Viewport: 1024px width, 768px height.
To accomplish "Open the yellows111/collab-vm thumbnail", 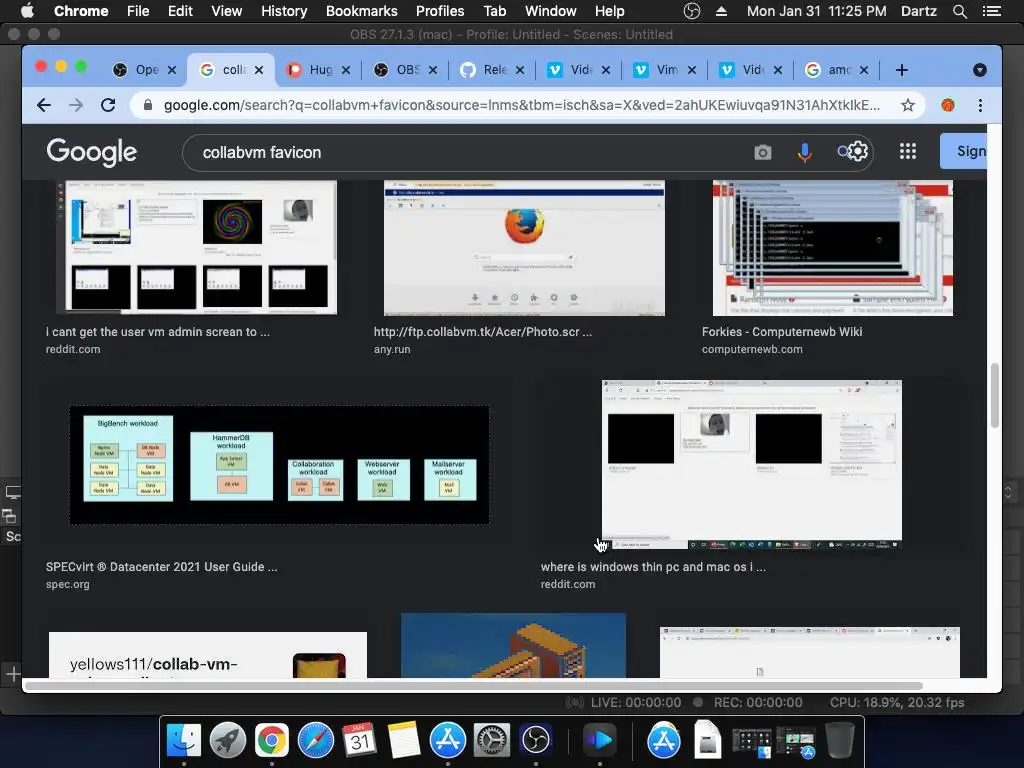I will [208, 654].
